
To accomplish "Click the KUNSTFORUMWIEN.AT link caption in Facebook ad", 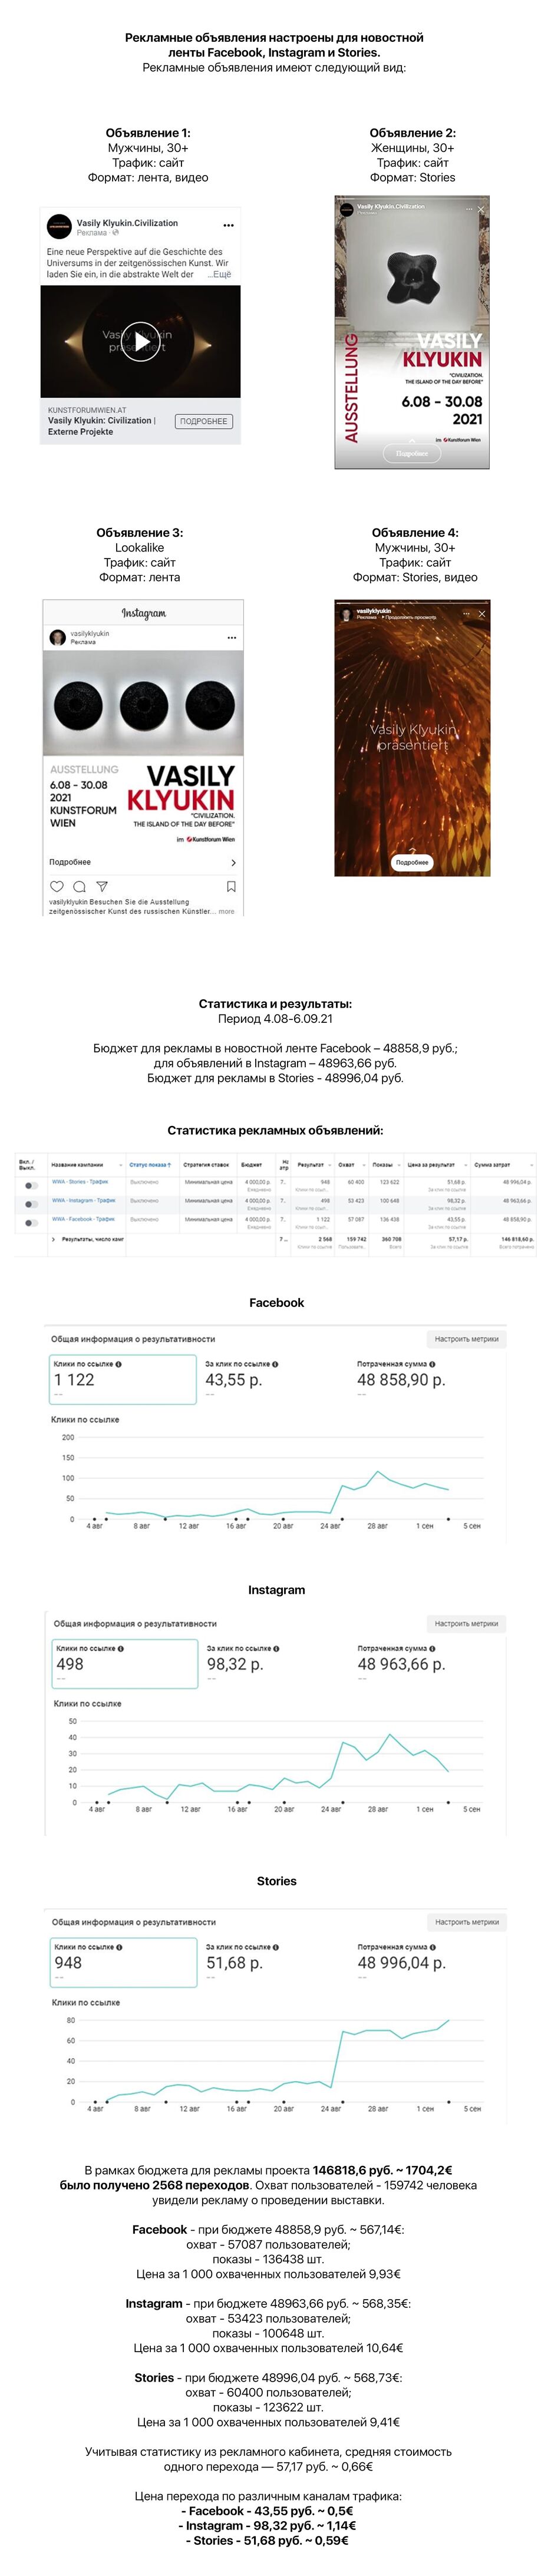I will tap(87, 410).
